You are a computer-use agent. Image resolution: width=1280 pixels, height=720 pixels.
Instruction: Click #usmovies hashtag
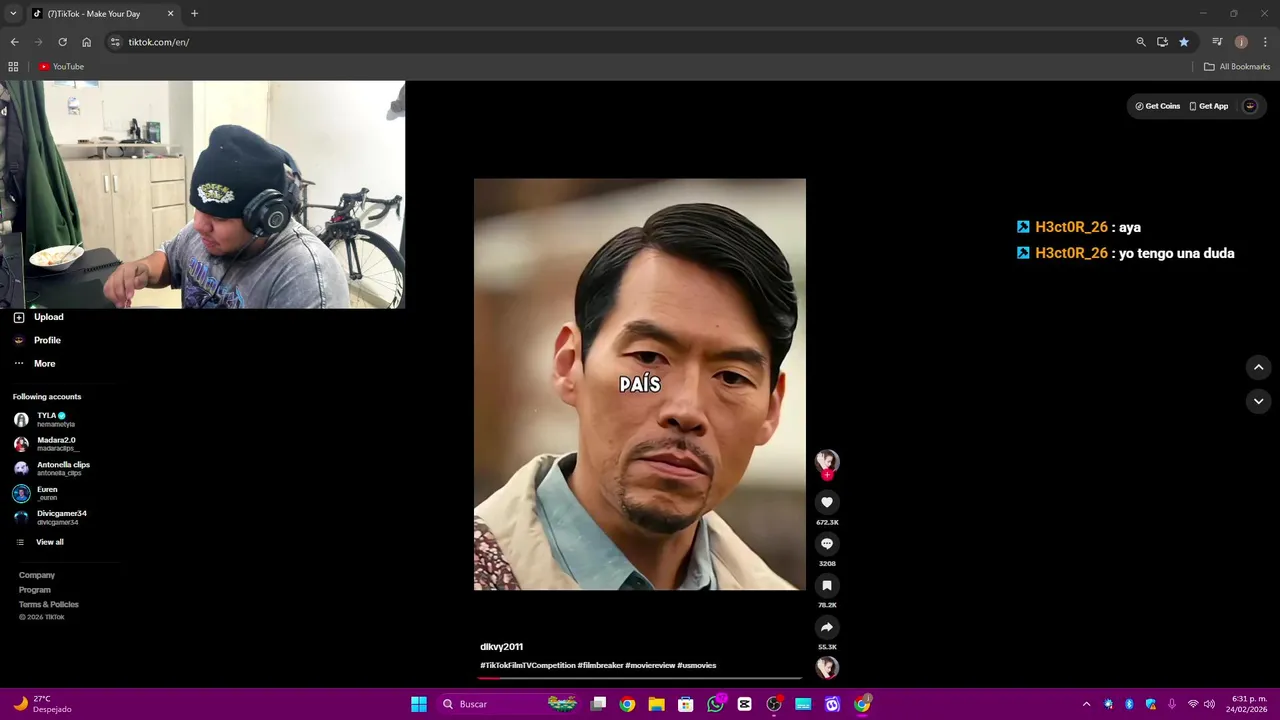click(x=697, y=665)
